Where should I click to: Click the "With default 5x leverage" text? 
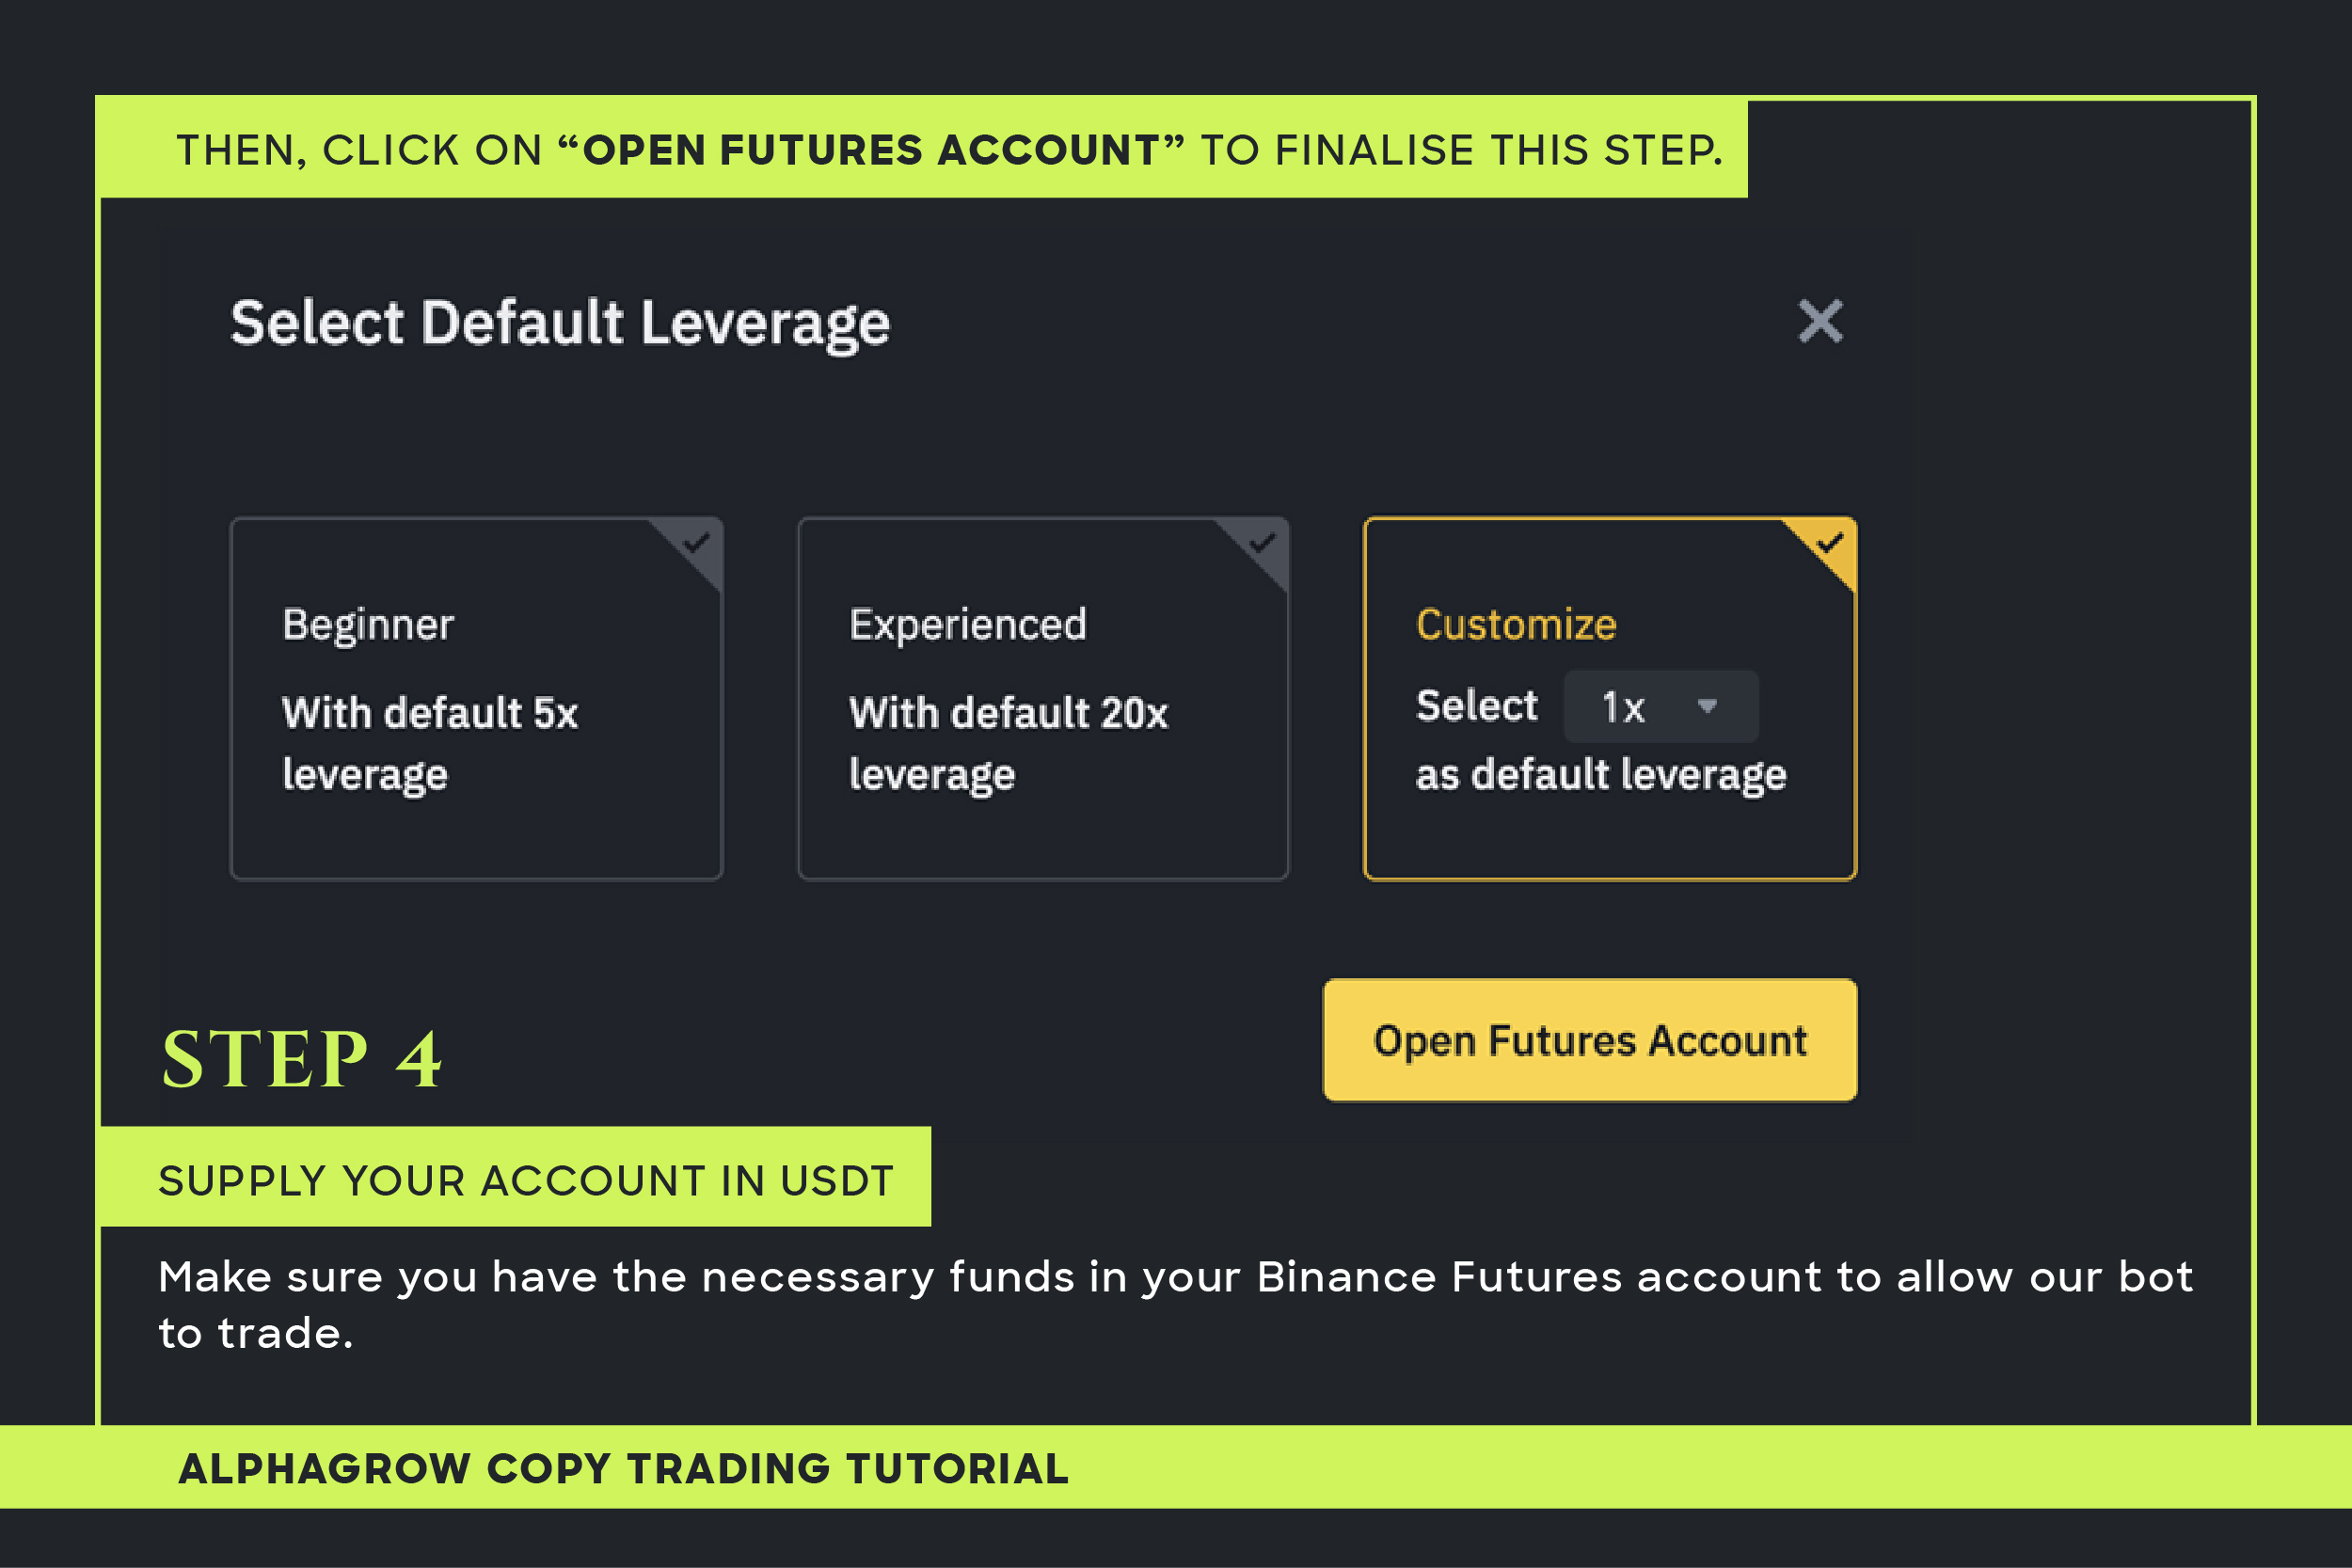tap(430, 743)
